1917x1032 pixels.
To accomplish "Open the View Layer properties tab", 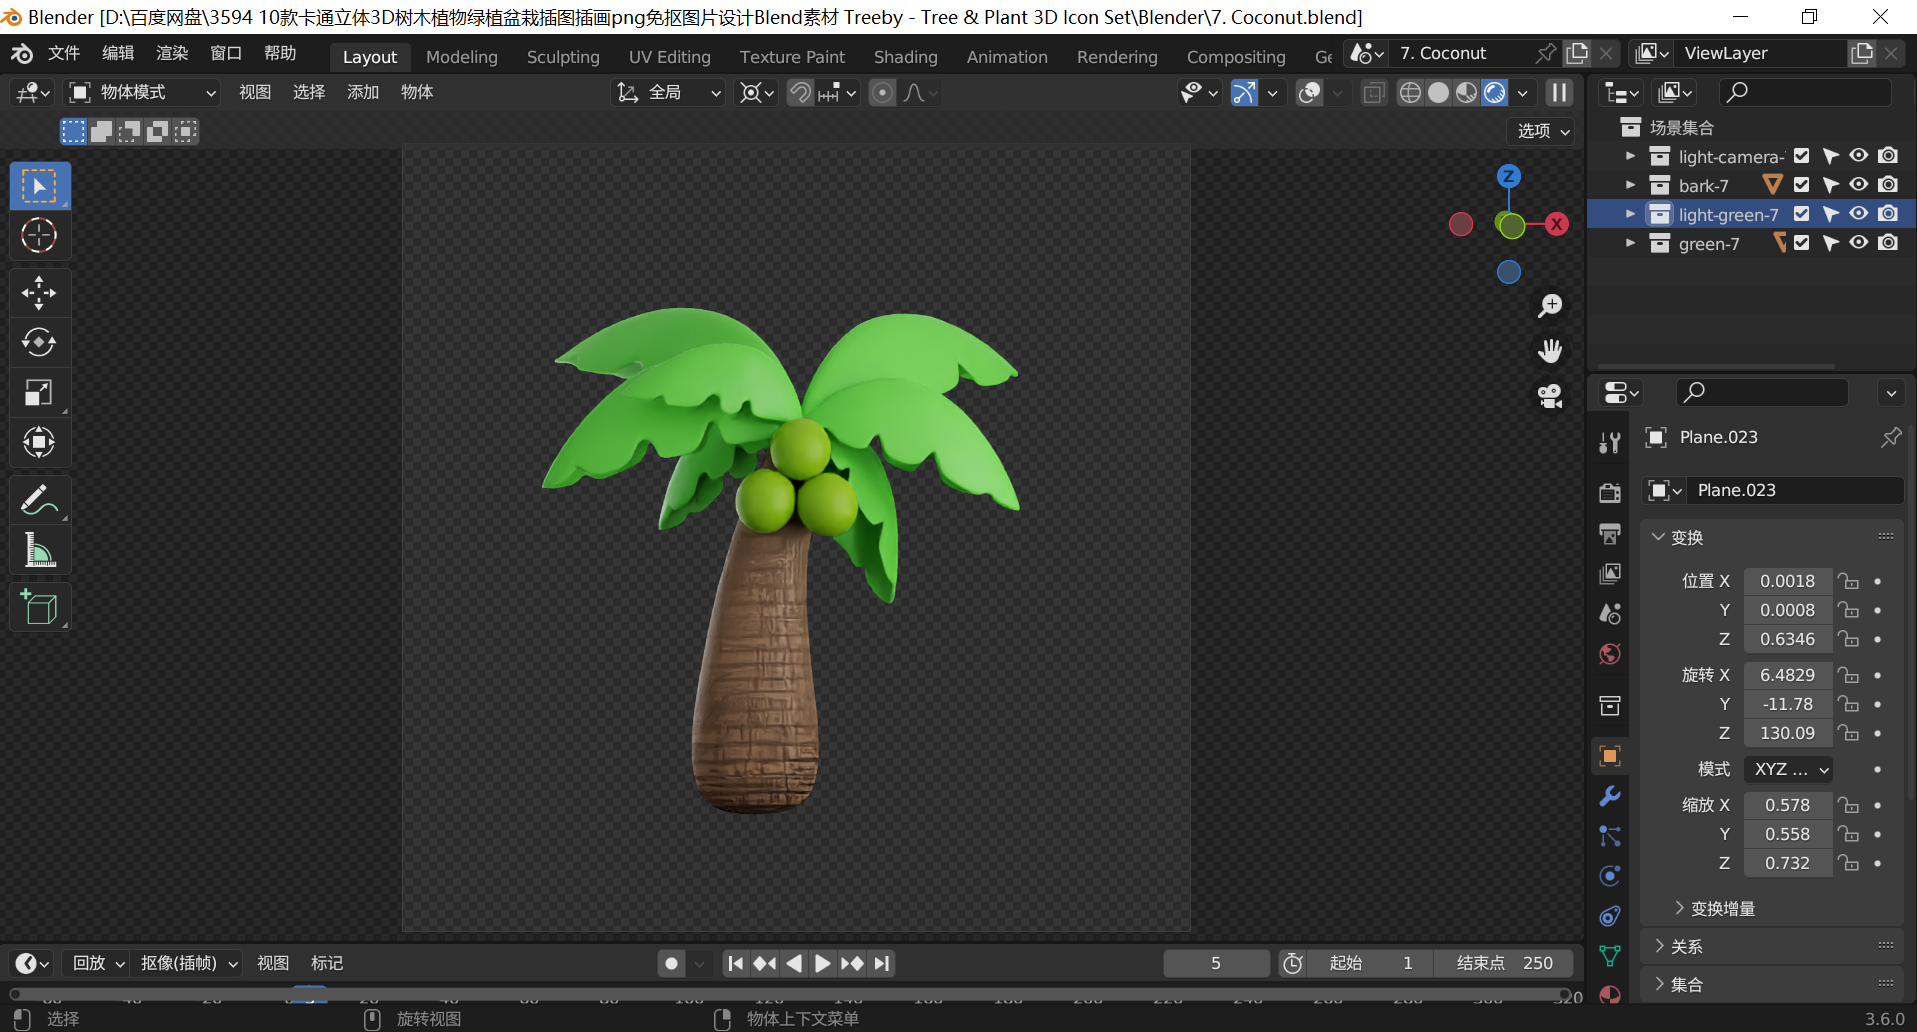I will pyautogui.click(x=1610, y=573).
